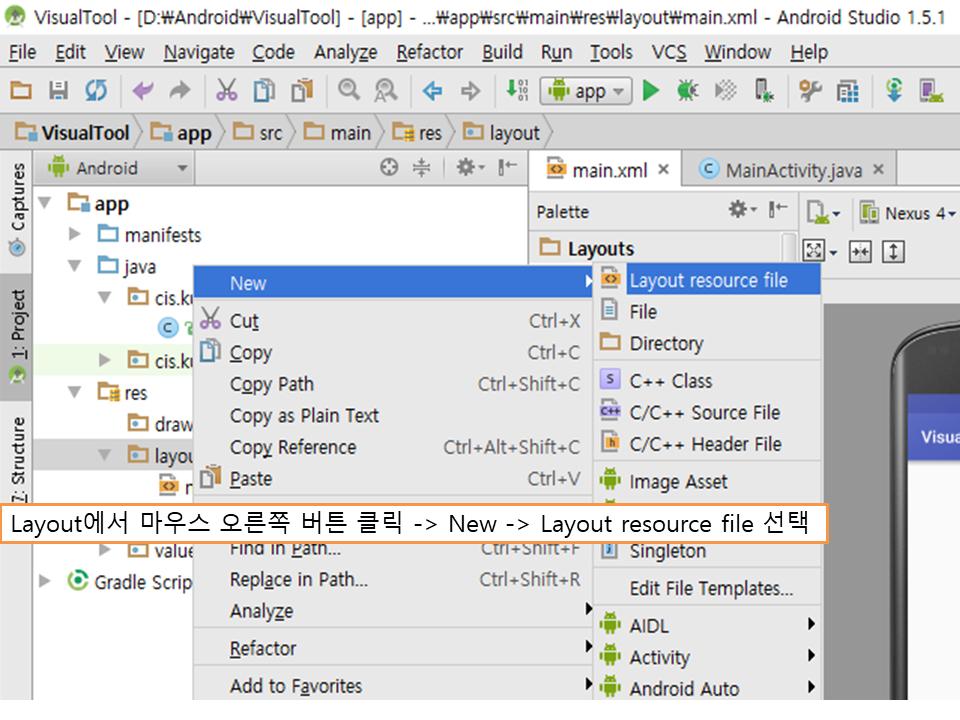Click the Find magnifier toolbar icon
The width and height of the screenshot is (960, 720).
click(348, 91)
